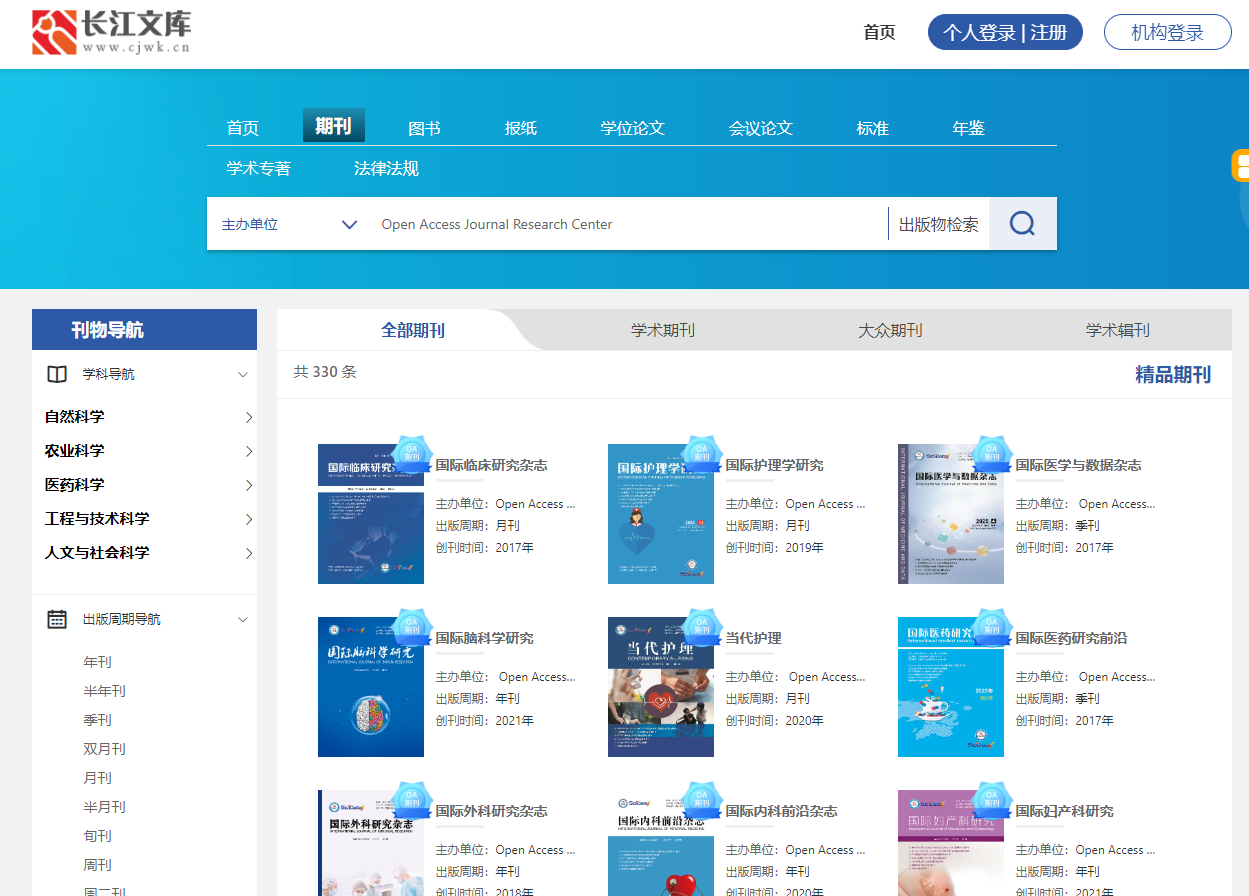Select the 学位论文 navigation item
The height and width of the screenshot is (896, 1249).
pyautogui.click(x=632, y=128)
